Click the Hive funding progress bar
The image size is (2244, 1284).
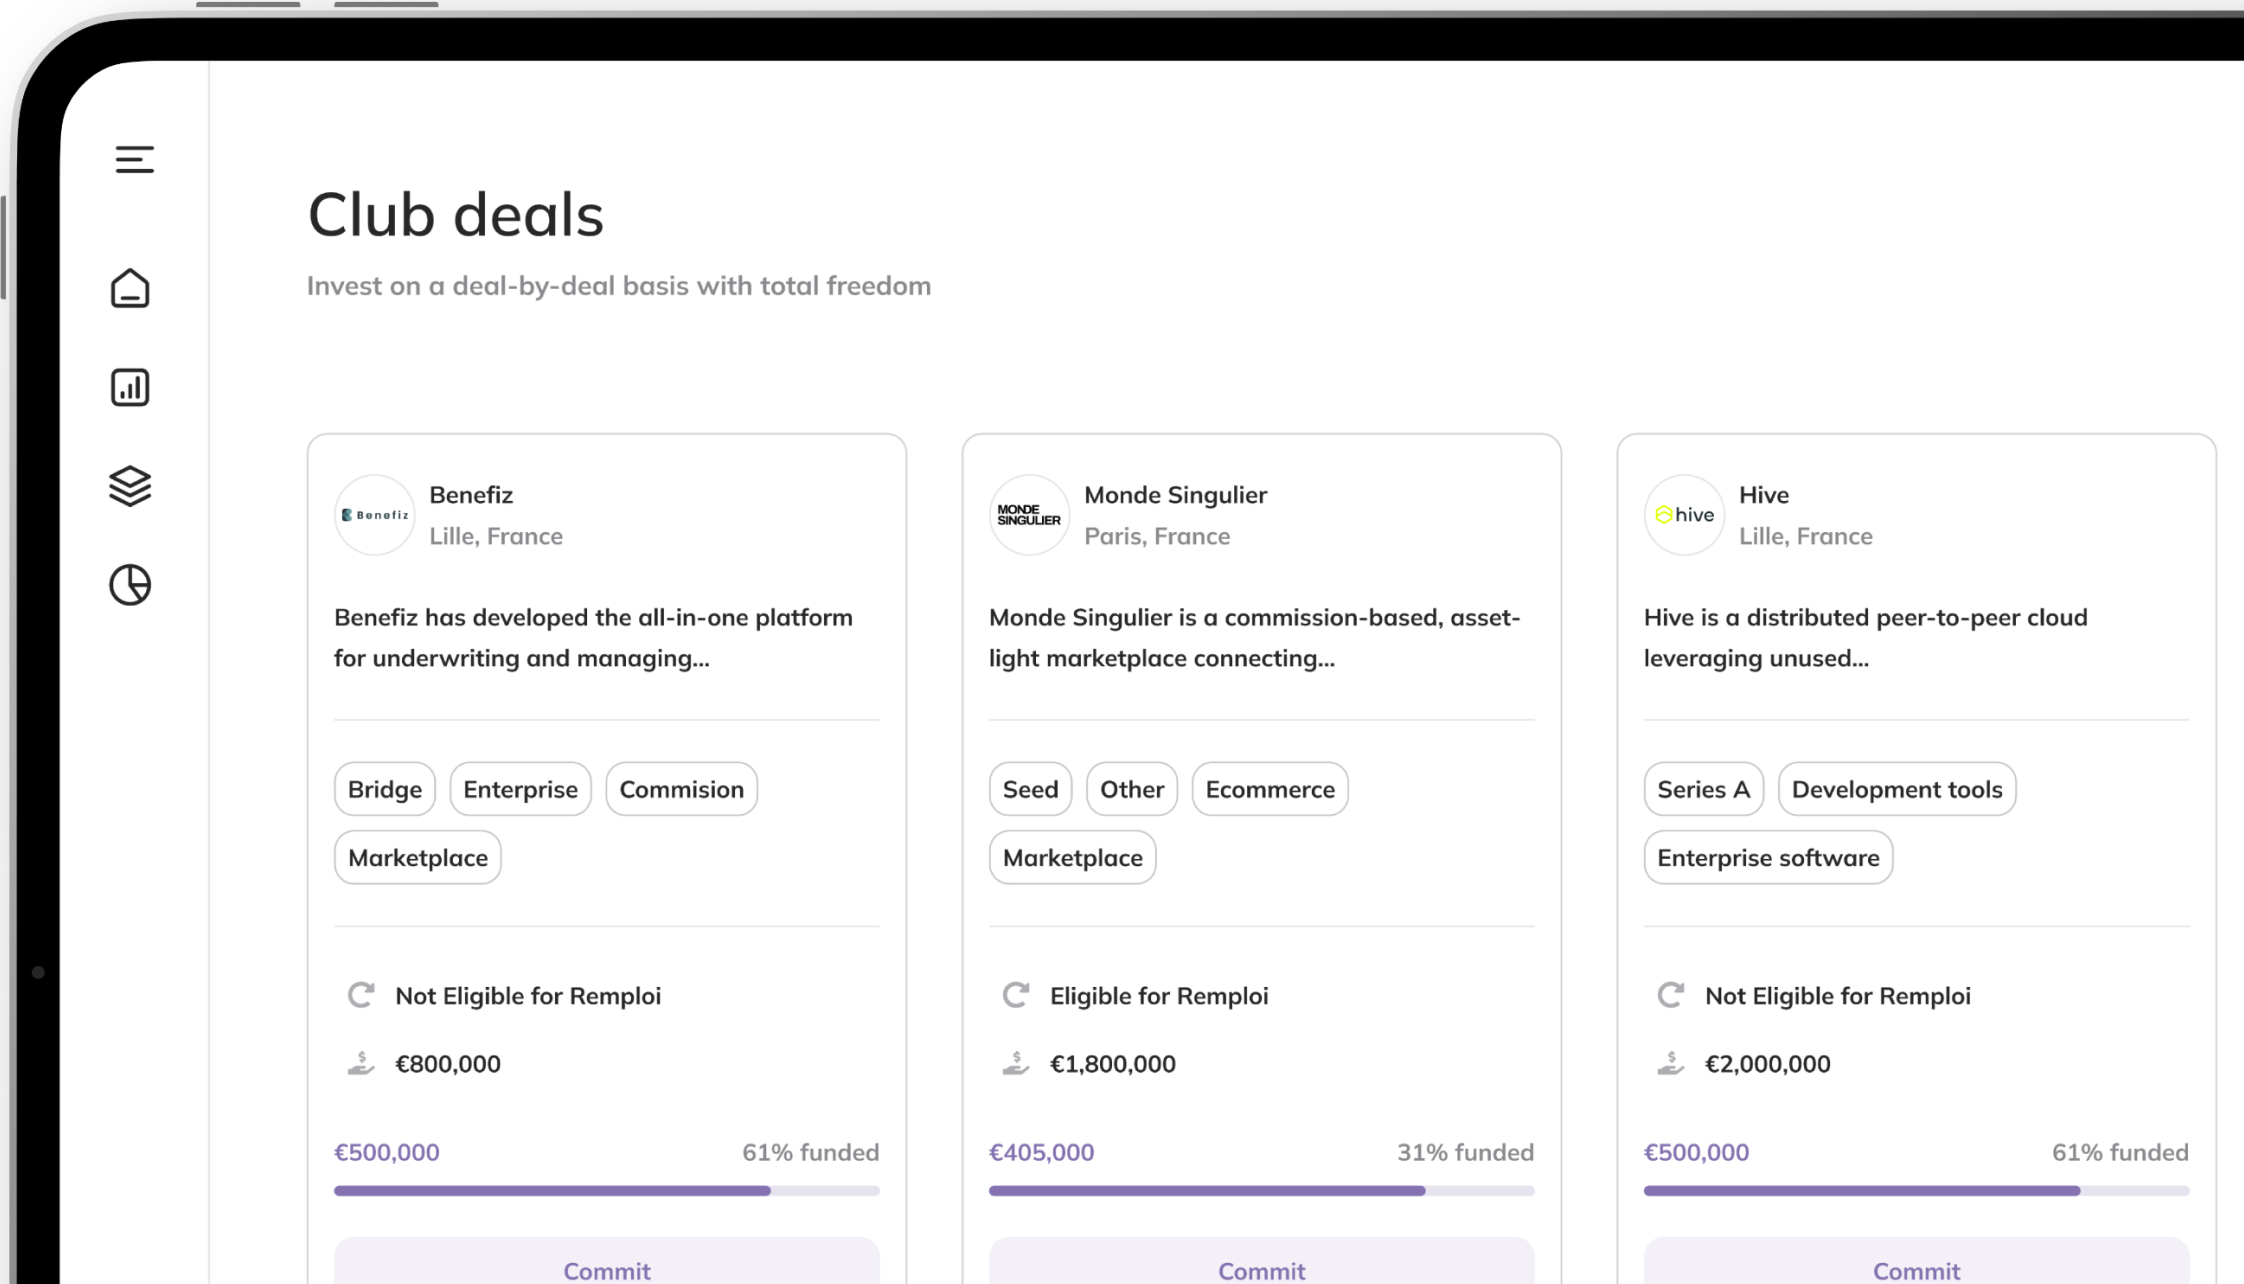point(1917,1191)
